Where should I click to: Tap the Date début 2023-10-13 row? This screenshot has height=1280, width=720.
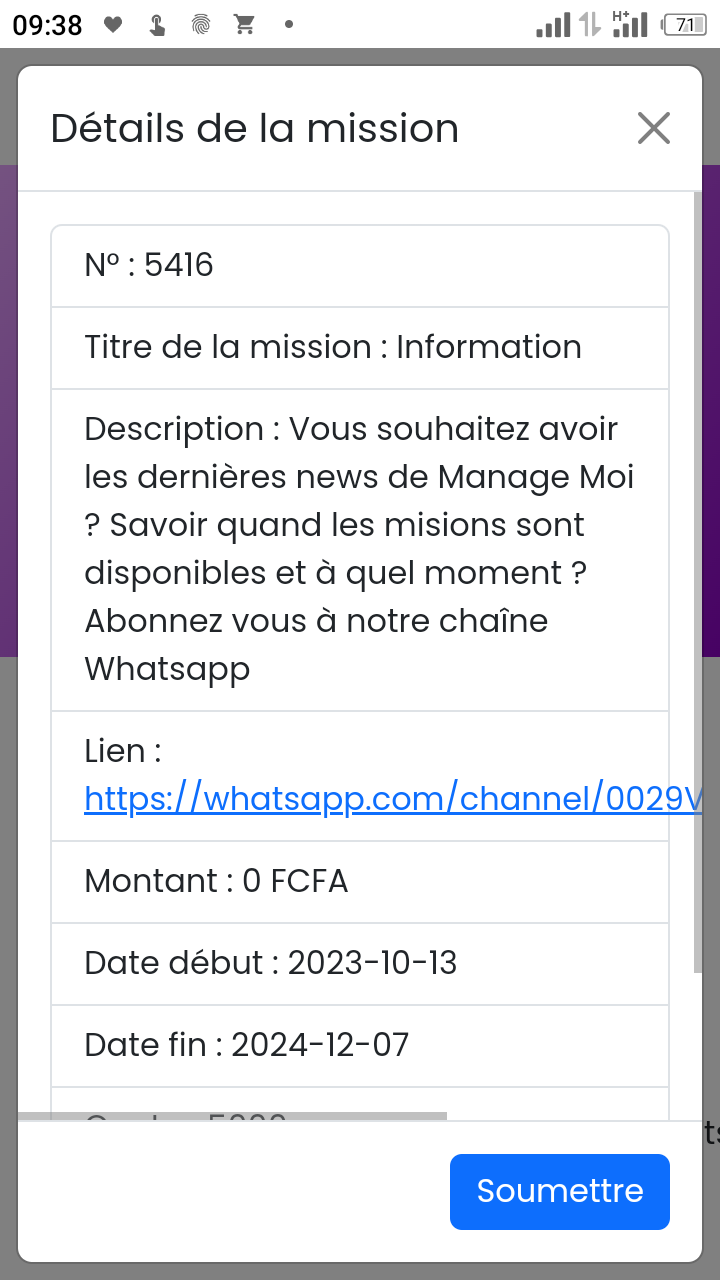(360, 964)
